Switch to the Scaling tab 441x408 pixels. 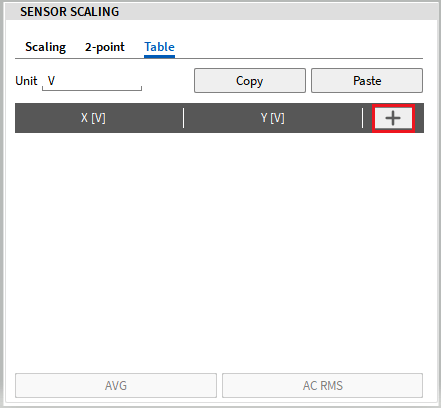click(46, 47)
